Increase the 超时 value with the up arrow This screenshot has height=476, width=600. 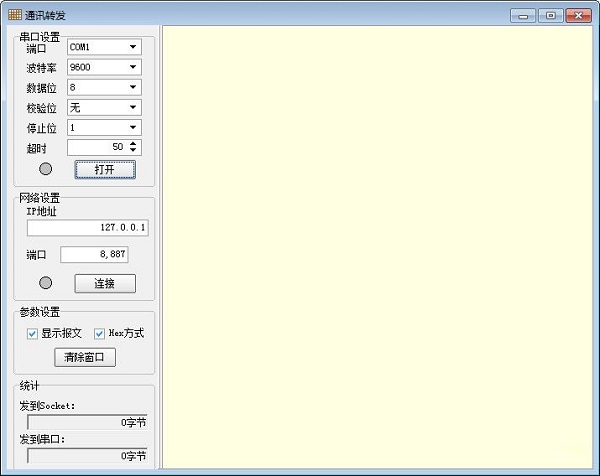pyautogui.click(x=135, y=143)
